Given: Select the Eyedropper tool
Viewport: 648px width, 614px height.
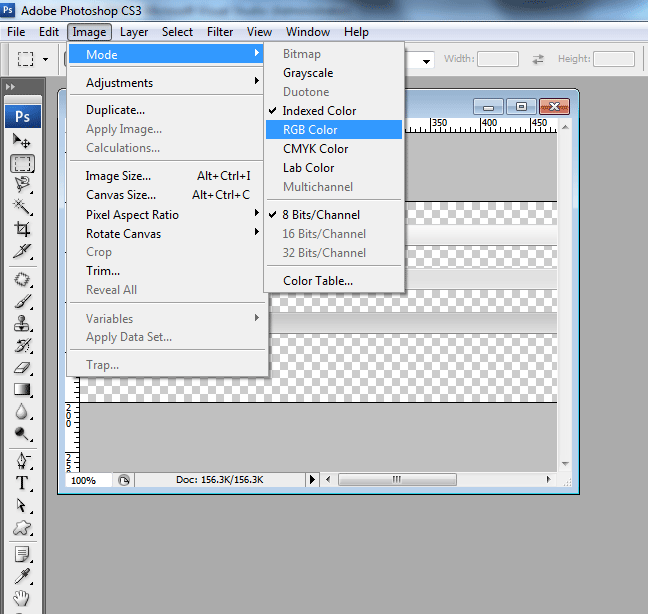Looking at the screenshot, I should click(22, 576).
